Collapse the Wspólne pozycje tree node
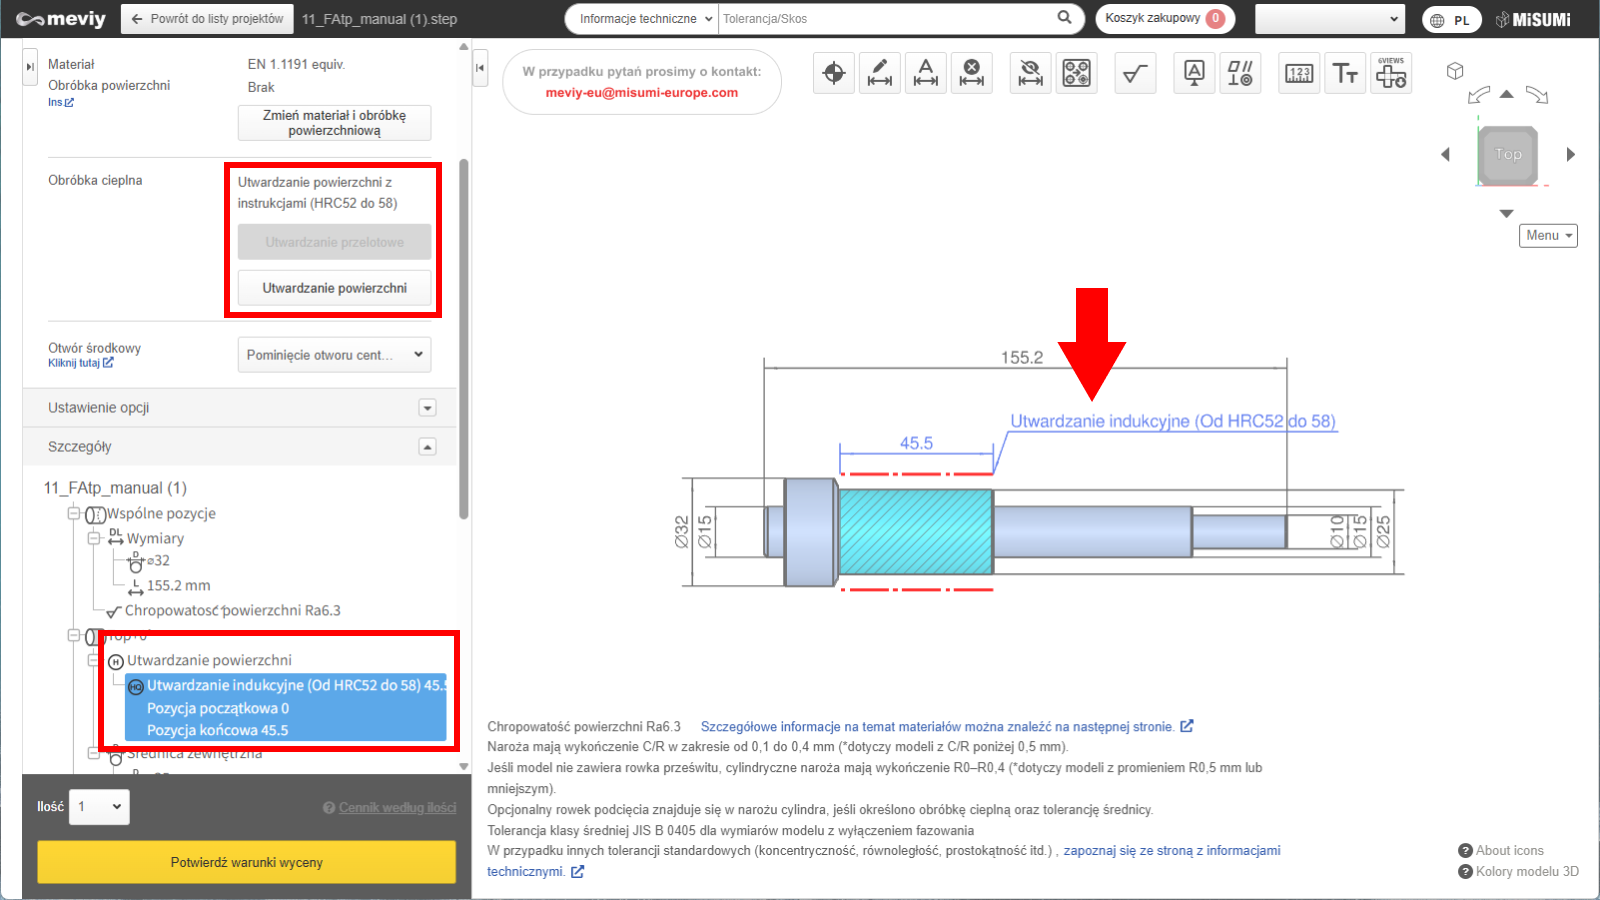 (x=74, y=514)
